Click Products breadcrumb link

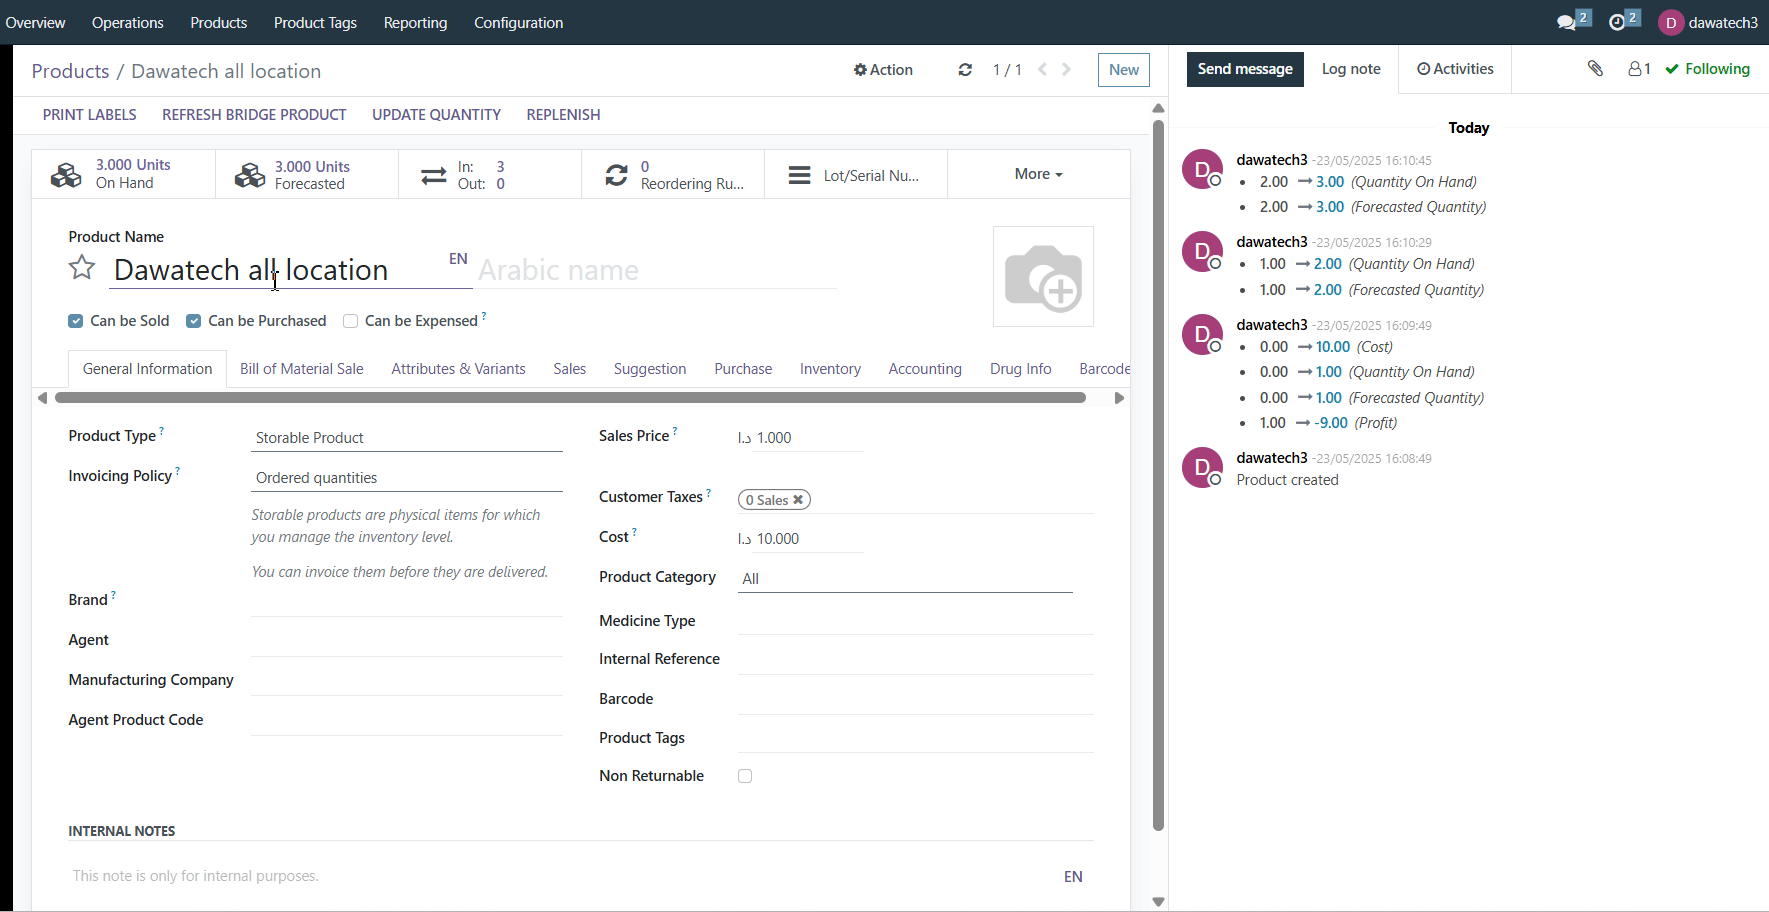point(70,71)
